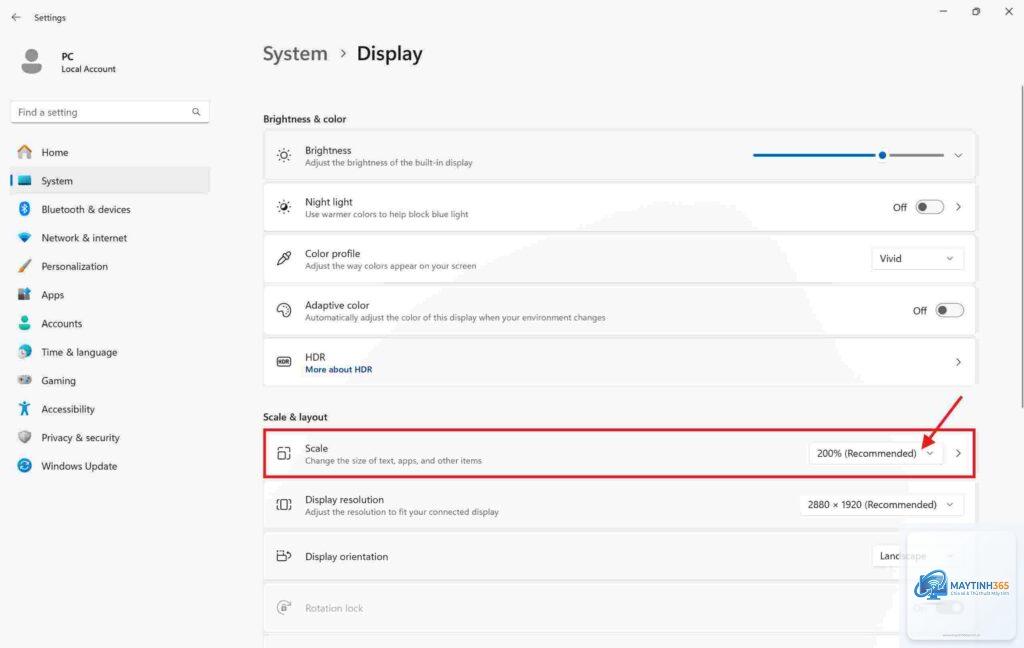Switch to Time & language settings

(x=79, y=352)
